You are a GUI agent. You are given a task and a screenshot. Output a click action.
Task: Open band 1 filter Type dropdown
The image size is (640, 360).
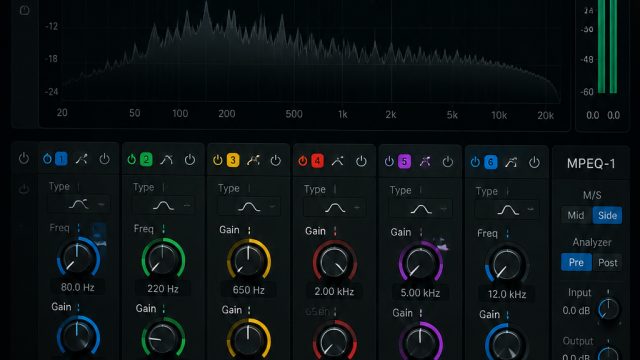79,204
